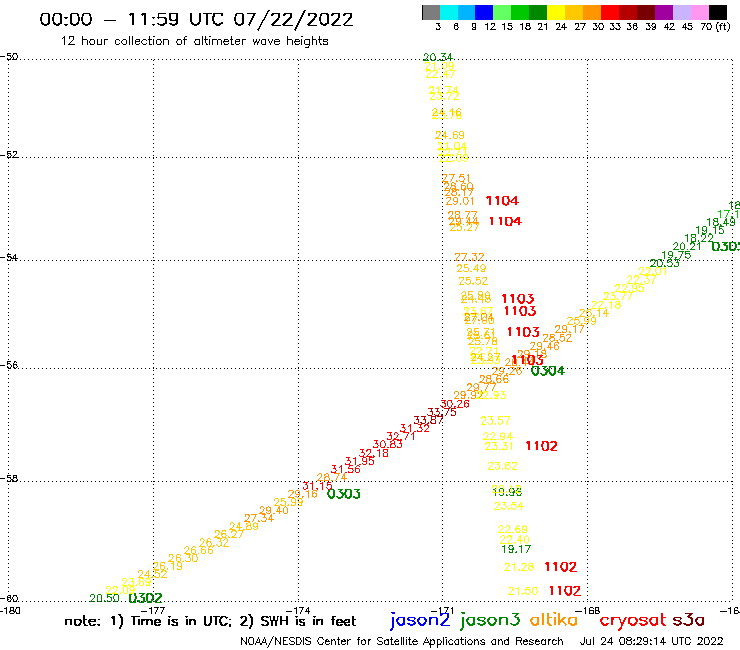Select longitude axis label -168

point(588,611)
